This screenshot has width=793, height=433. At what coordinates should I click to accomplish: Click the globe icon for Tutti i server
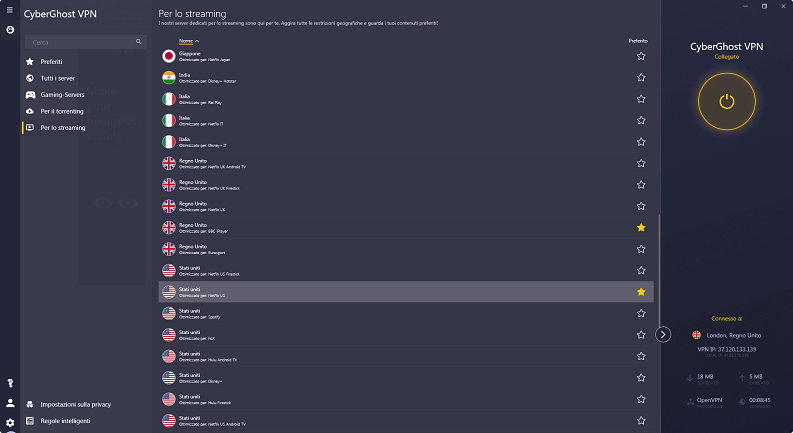[x=30, y=78]
